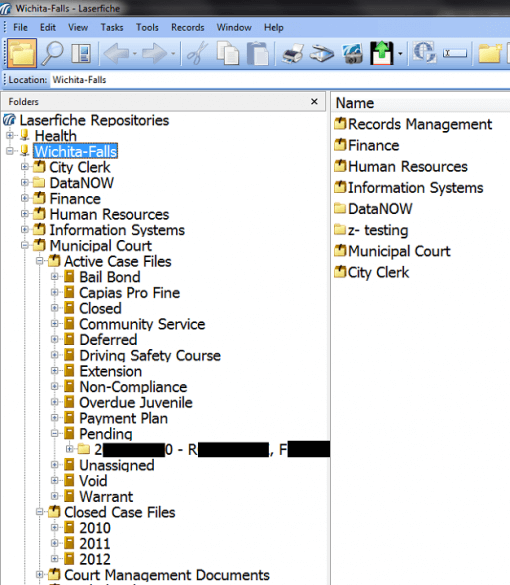Click the green arrow import icon
Image resolution: width=510 pixels, height=585 pixels.
click(381, 53)
